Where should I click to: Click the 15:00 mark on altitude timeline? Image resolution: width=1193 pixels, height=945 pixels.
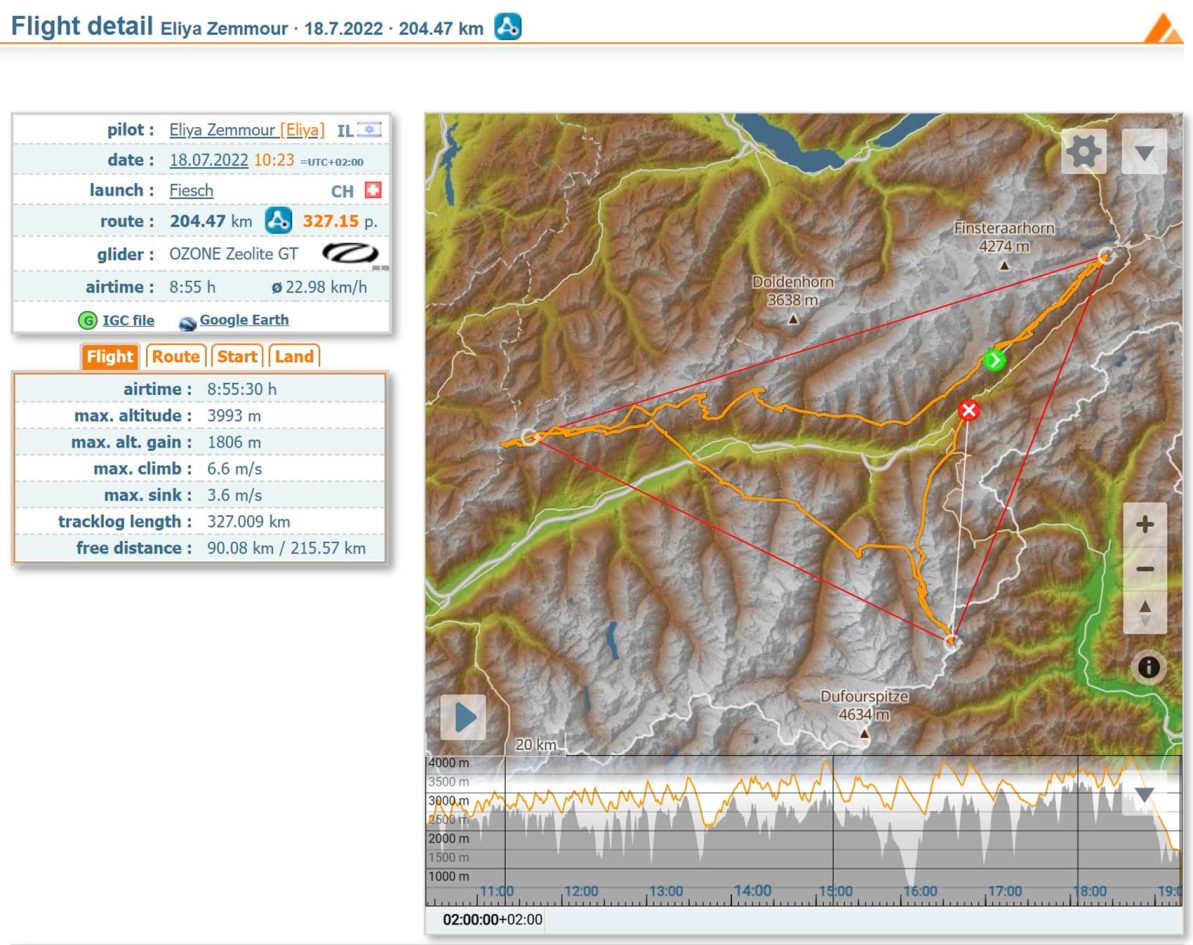(x=835, y=890)
